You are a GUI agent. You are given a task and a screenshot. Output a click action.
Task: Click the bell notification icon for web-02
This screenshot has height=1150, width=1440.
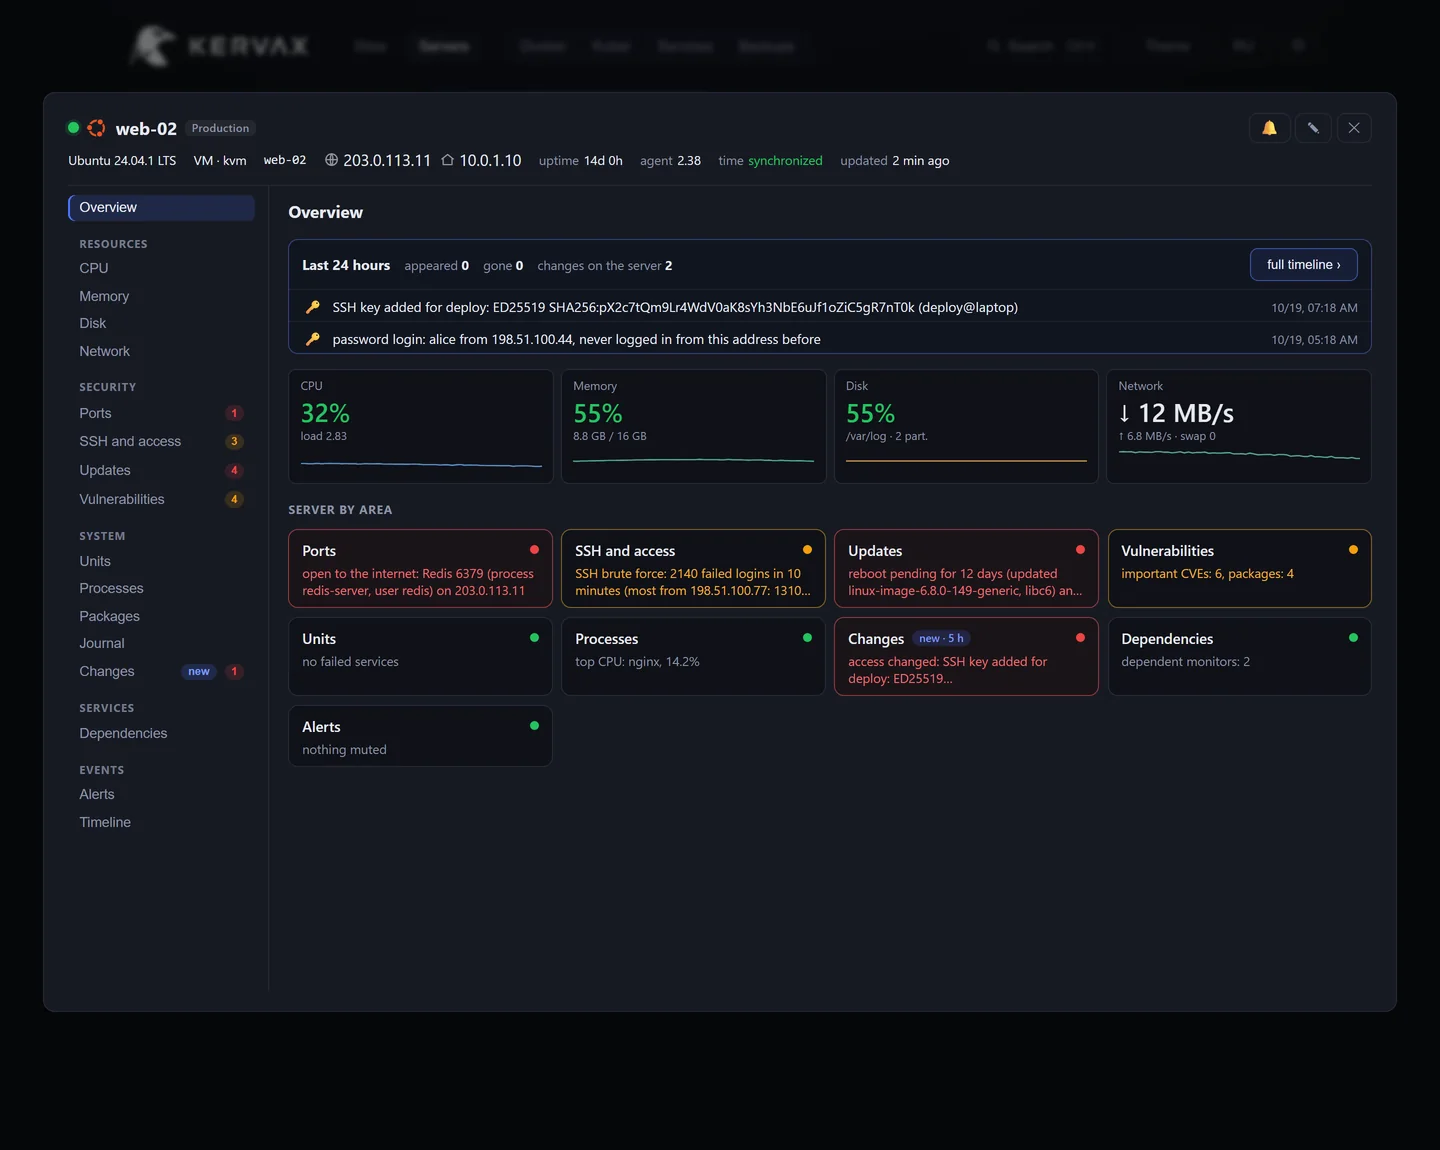[x=1269, y=128]
